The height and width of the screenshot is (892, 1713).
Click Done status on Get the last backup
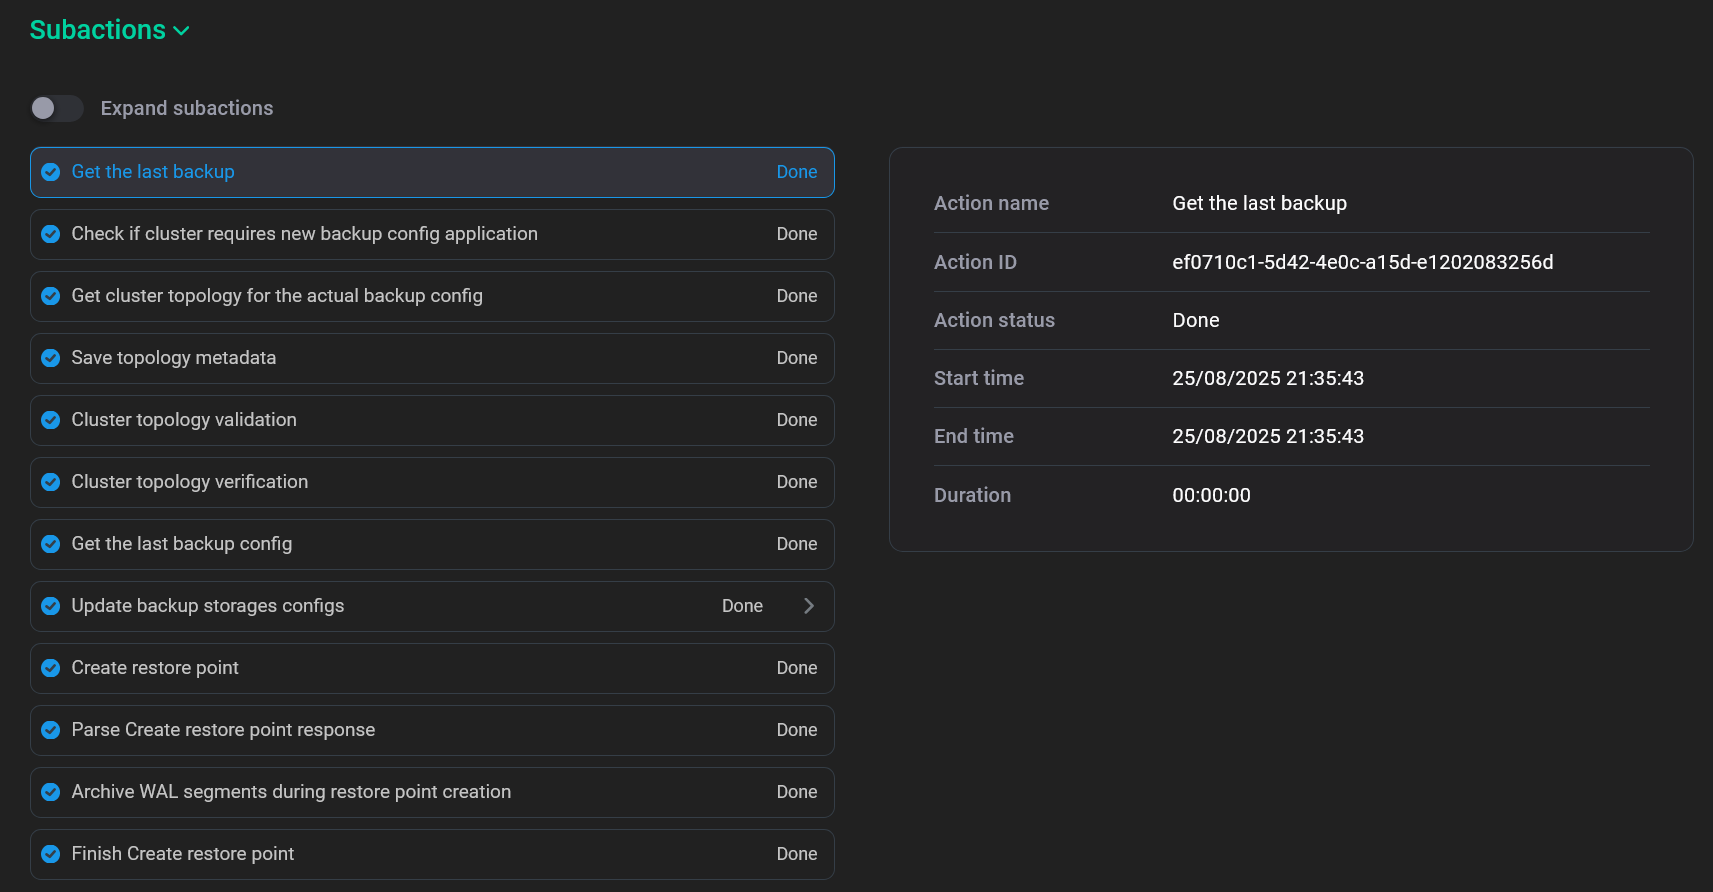pos(796,172)
